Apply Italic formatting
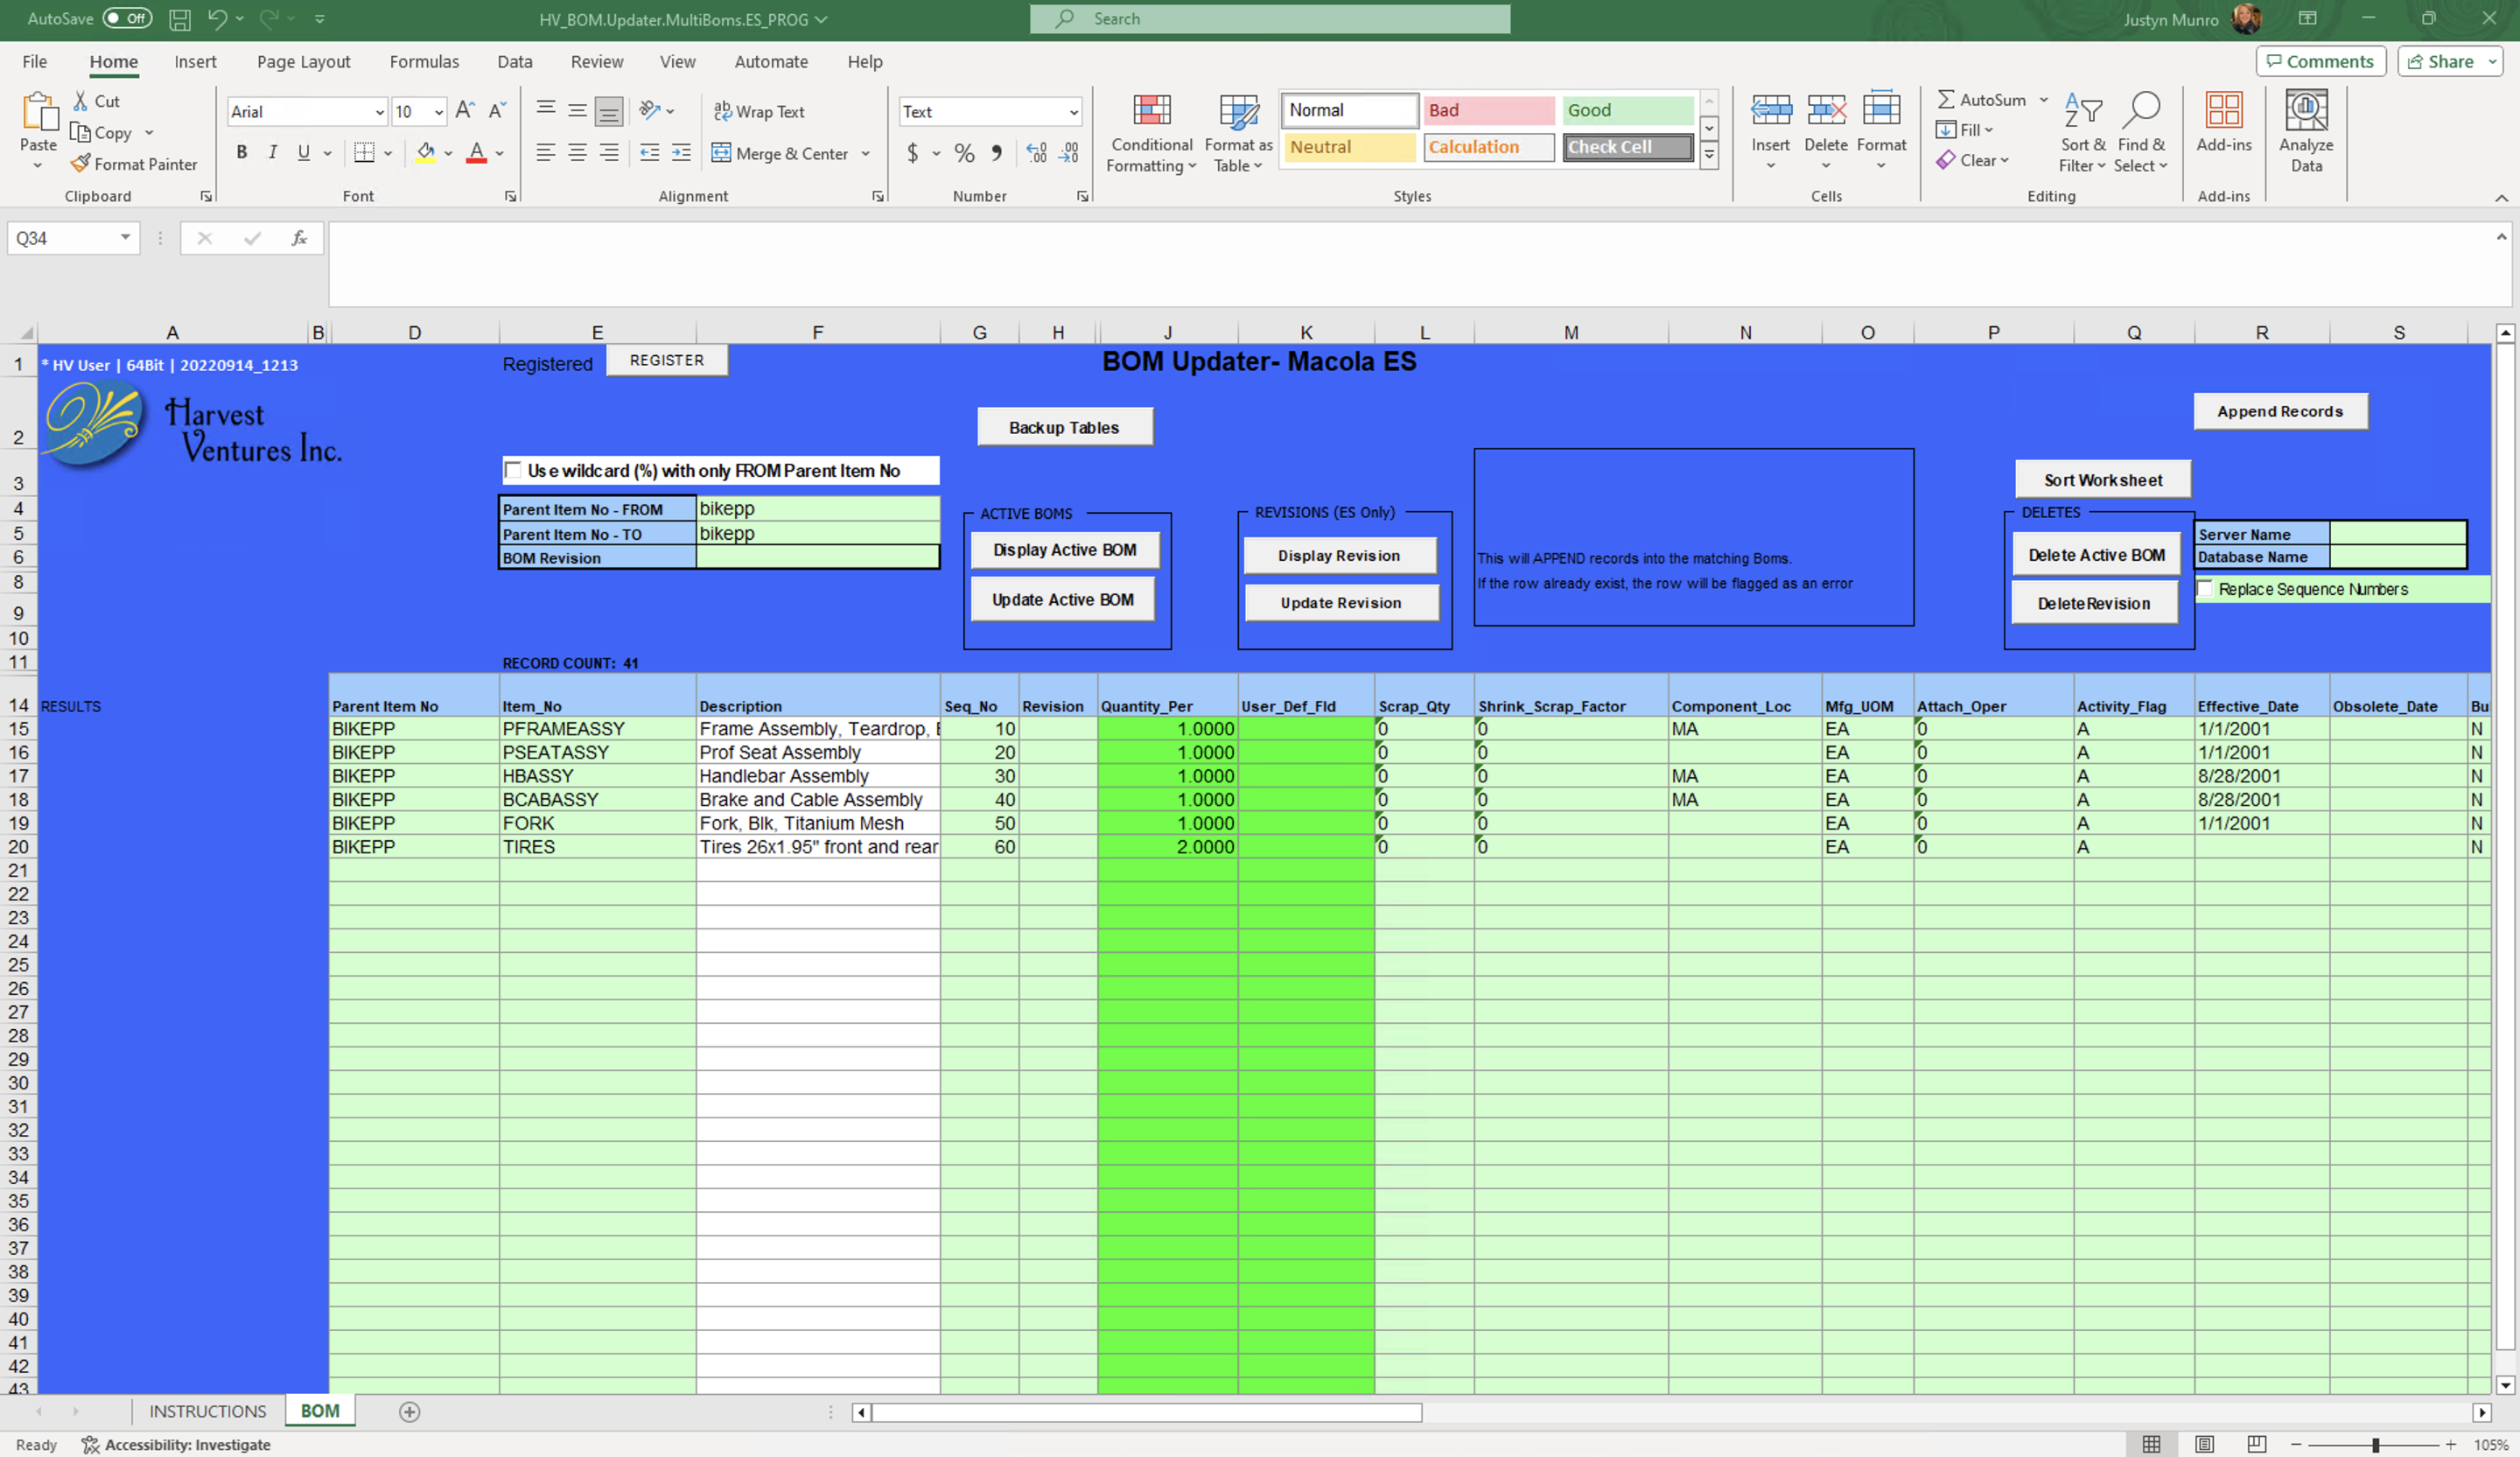 272,152
